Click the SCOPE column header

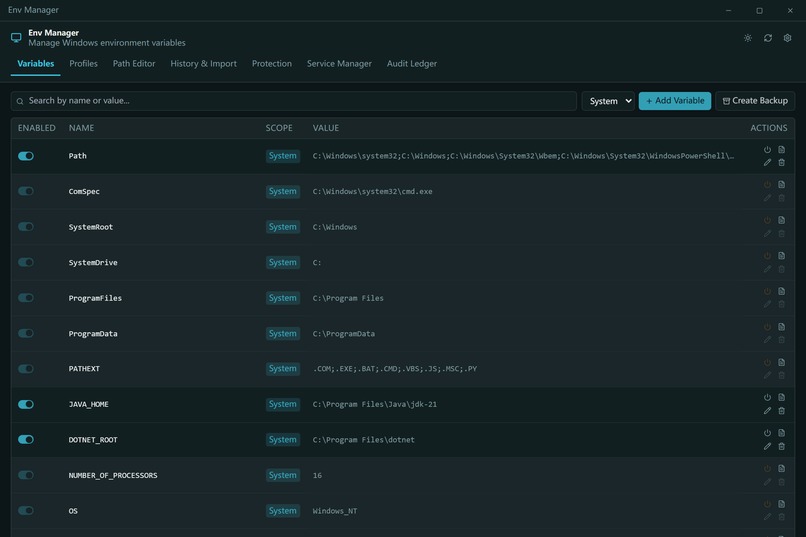279,128
